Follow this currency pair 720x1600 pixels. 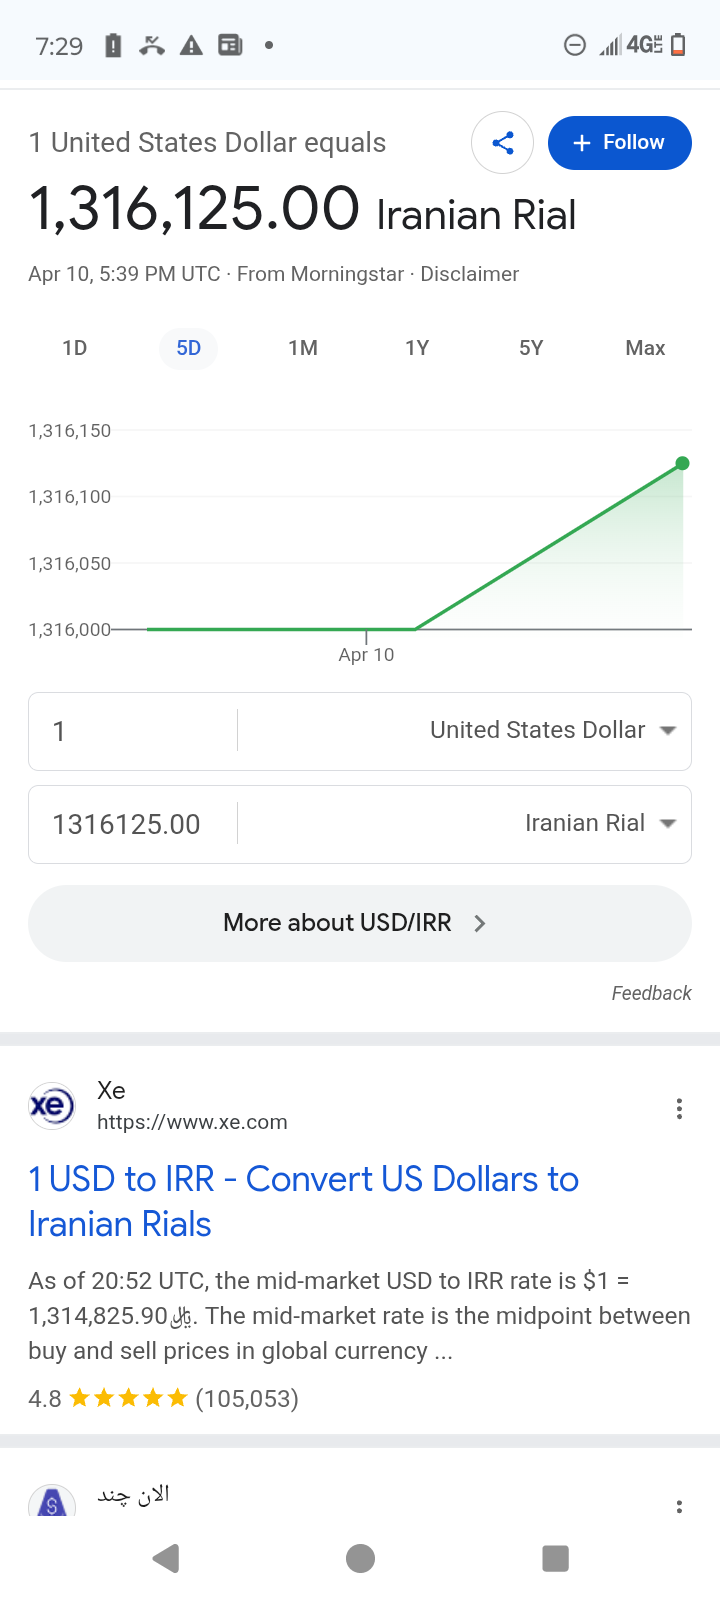click(x=620, y=143)
